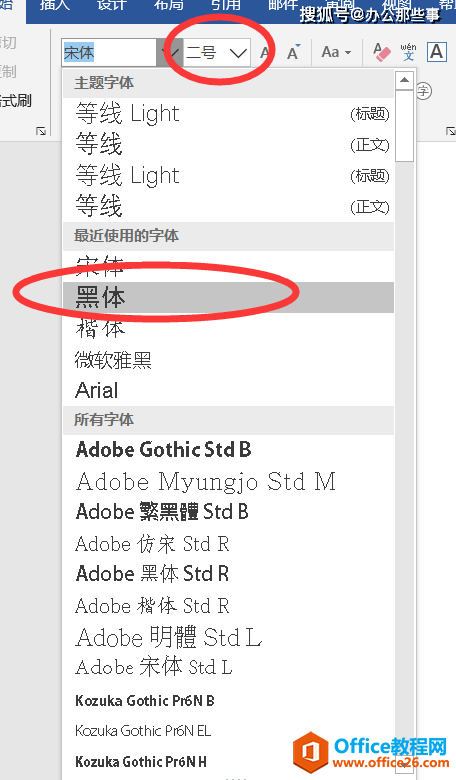Open the Change Case Aa menu
This screenshot has width=456, height=780.
pos(336,52)
